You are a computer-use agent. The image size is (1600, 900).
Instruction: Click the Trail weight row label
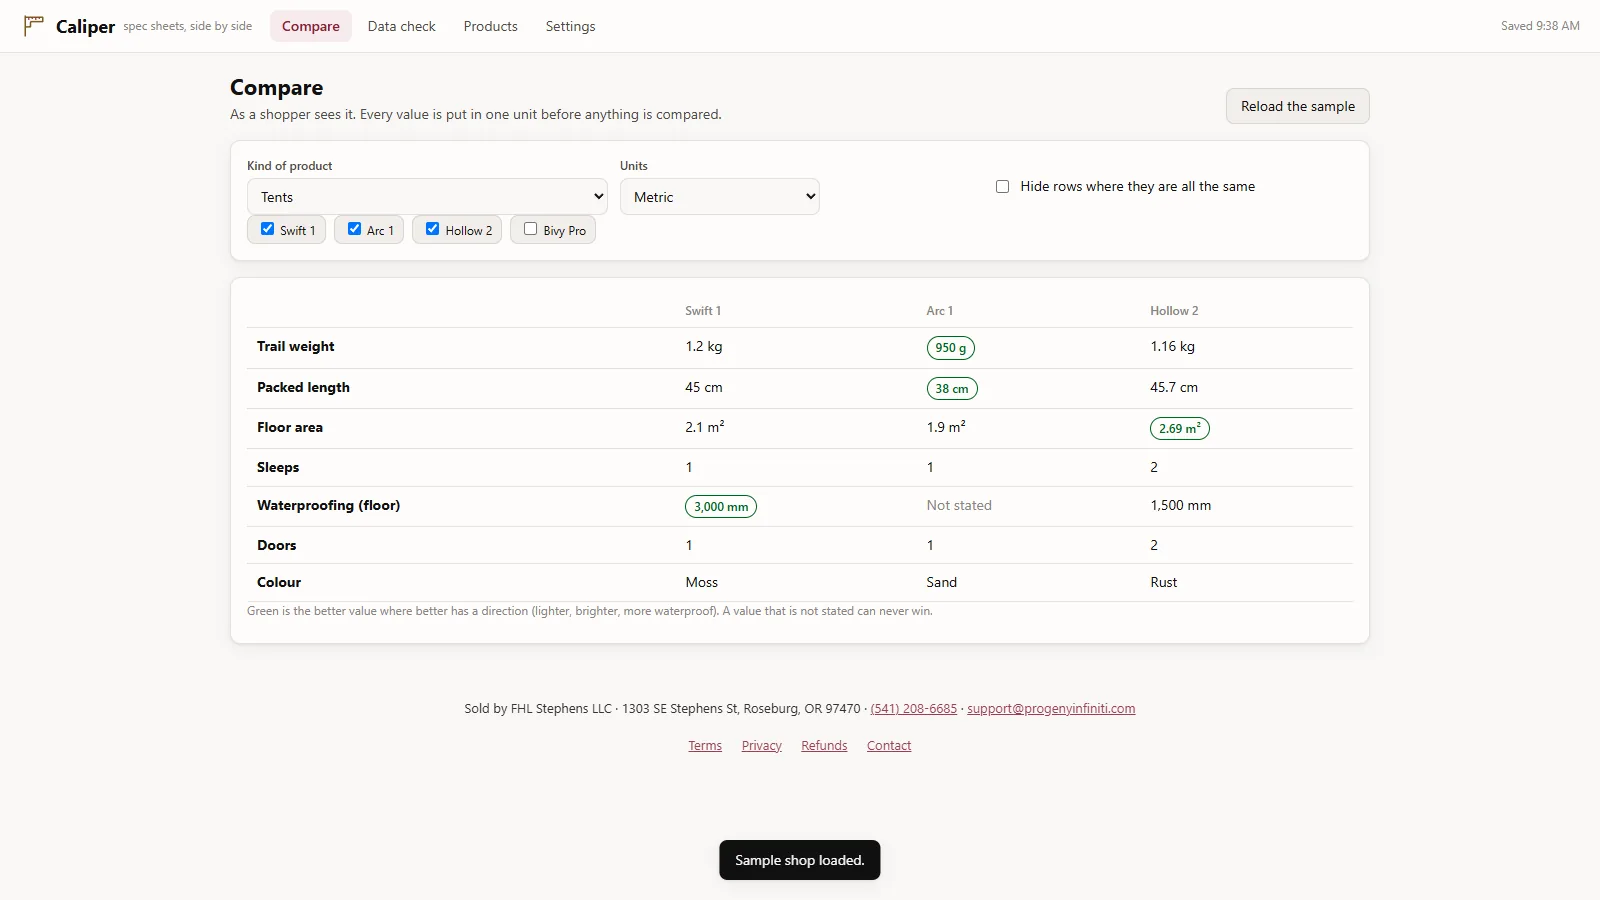pos(296,347)
